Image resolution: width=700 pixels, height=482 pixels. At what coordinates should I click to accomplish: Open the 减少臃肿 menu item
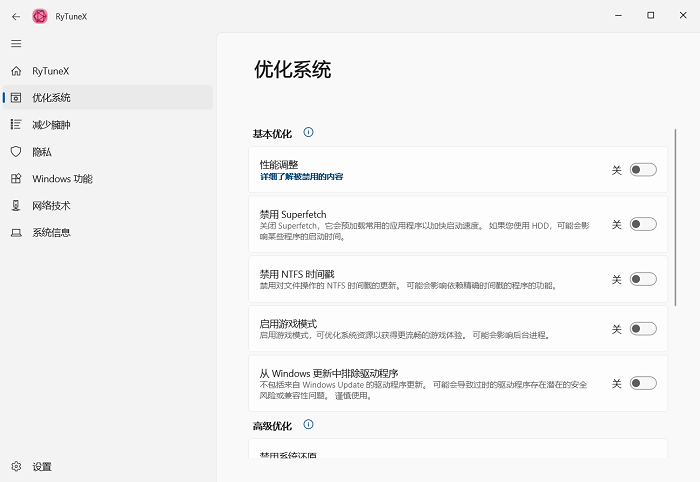coord(52,125)
